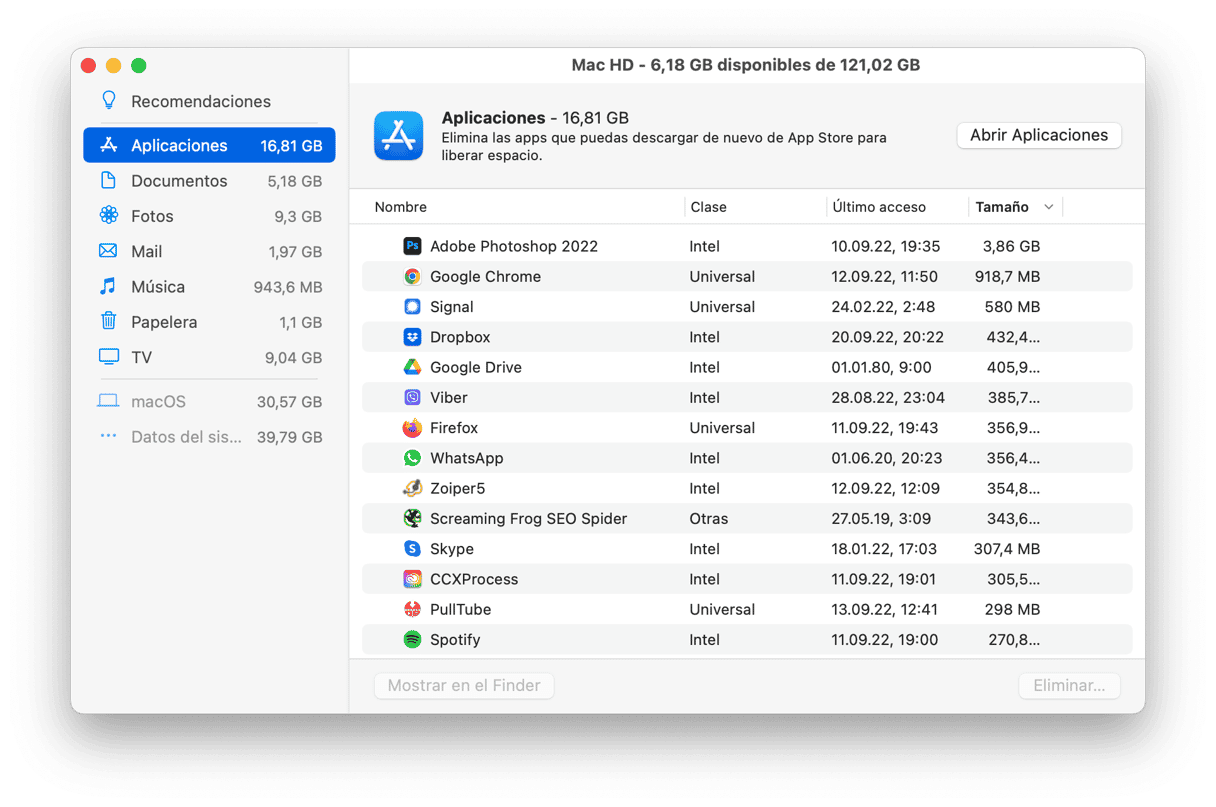
Task: Click the Recomendaciones lightbulb icon
Action: tap(109, 101)
